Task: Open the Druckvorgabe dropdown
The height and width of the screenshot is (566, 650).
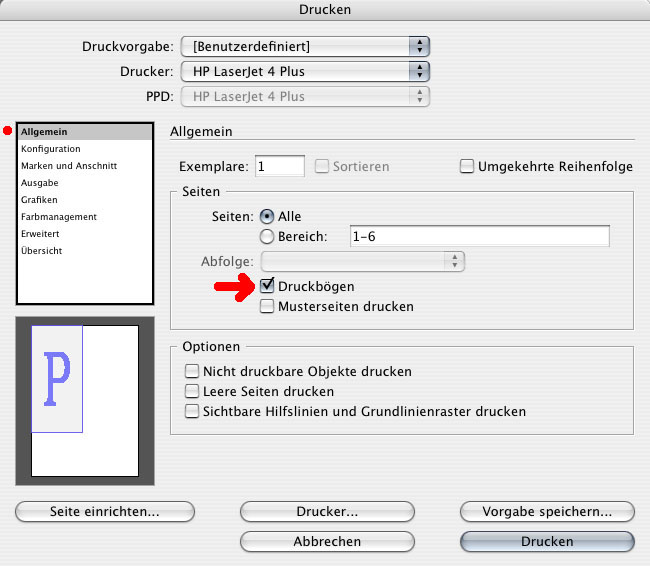Action: click(304, 46)
